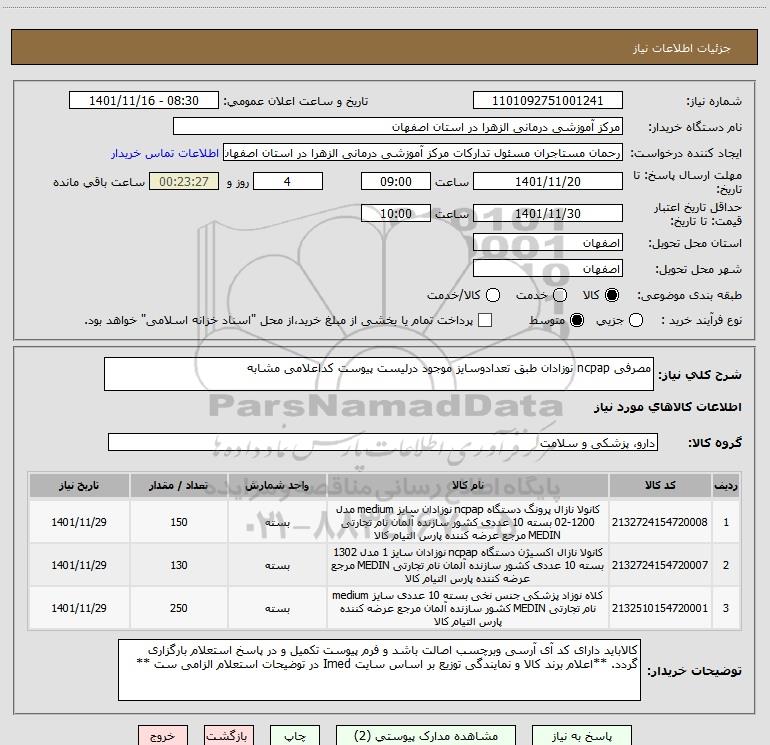Click the price validity date 1401/11/30
The width and height of the screenshot is (770, 745).
[x=548, y=214]
